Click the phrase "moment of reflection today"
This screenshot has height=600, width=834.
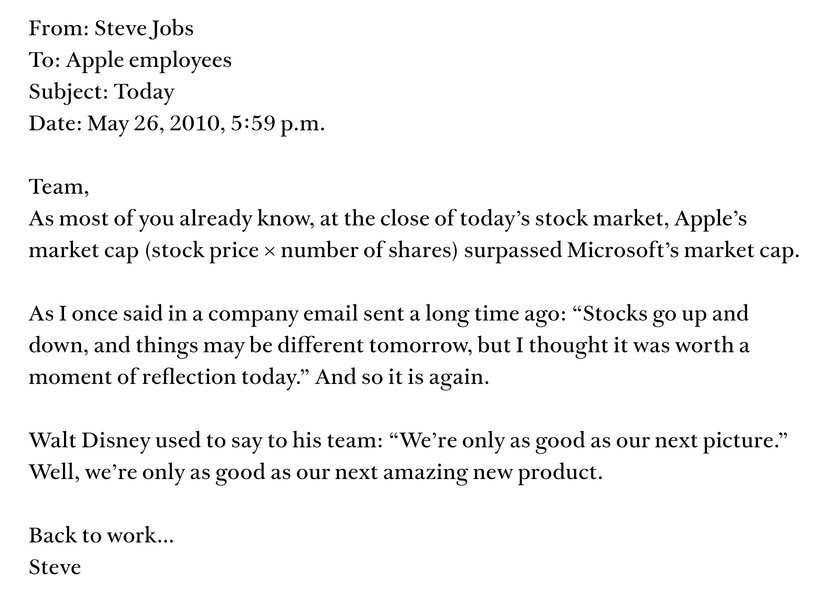click(x=156, y=379)
